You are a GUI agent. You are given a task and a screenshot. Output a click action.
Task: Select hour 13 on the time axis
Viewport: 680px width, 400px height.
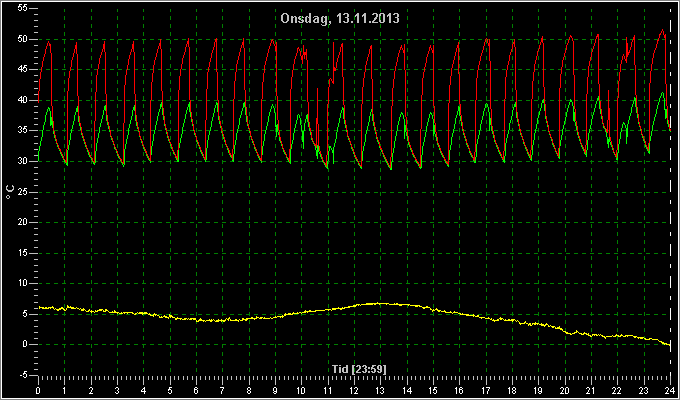coord(380,390)
